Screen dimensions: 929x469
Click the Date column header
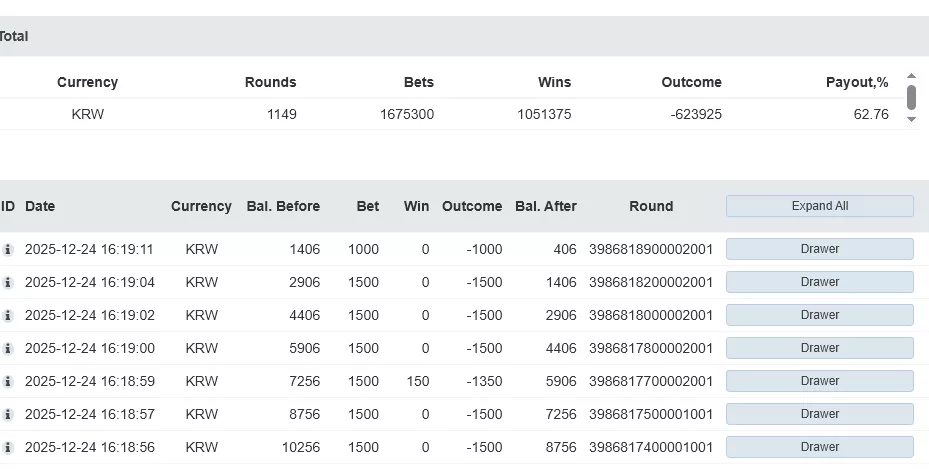pos(40,206)
